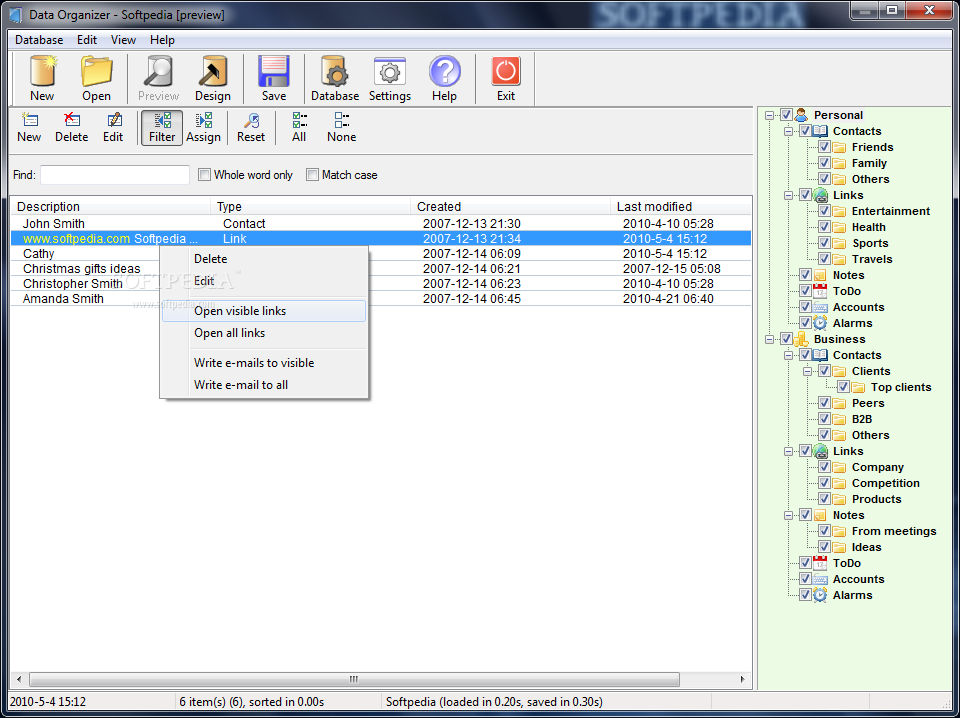Click the red Exit power icon
The width and height of the screenshot is (960, 718).
point(506,78)
